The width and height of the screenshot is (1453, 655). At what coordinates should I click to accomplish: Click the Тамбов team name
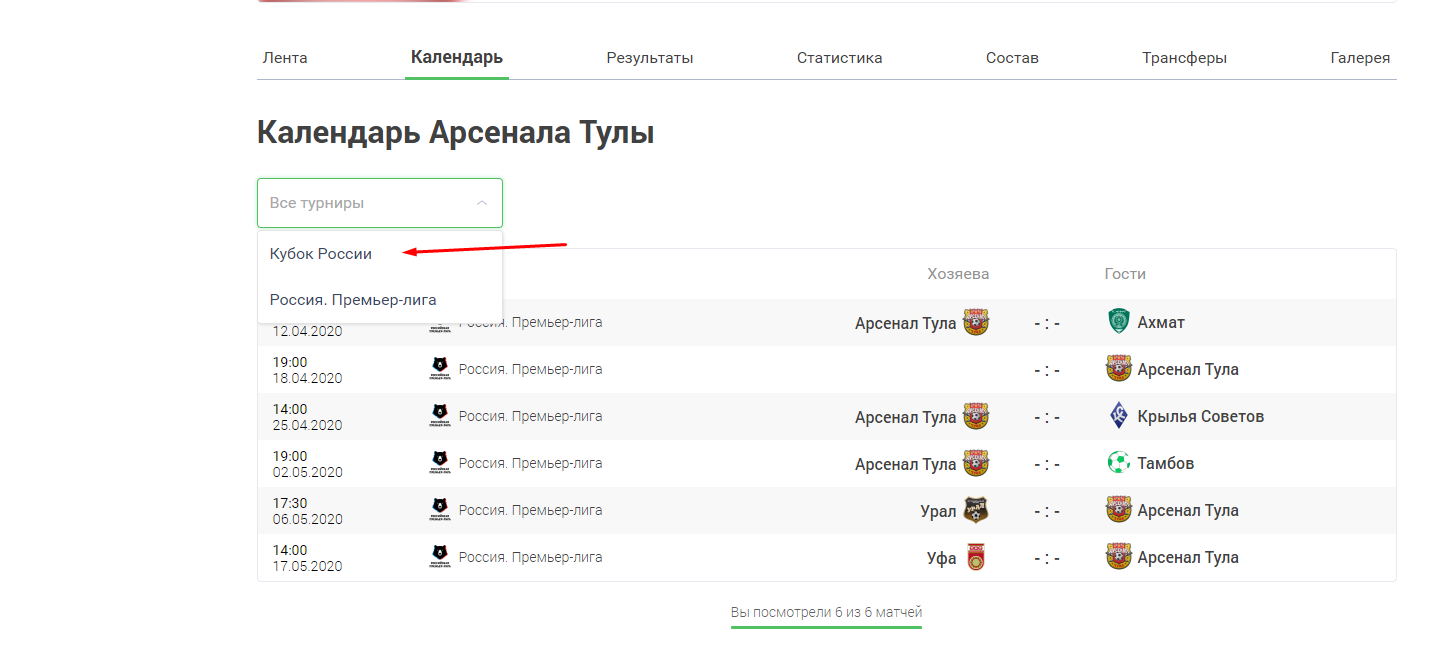[x=1166, y=463]
